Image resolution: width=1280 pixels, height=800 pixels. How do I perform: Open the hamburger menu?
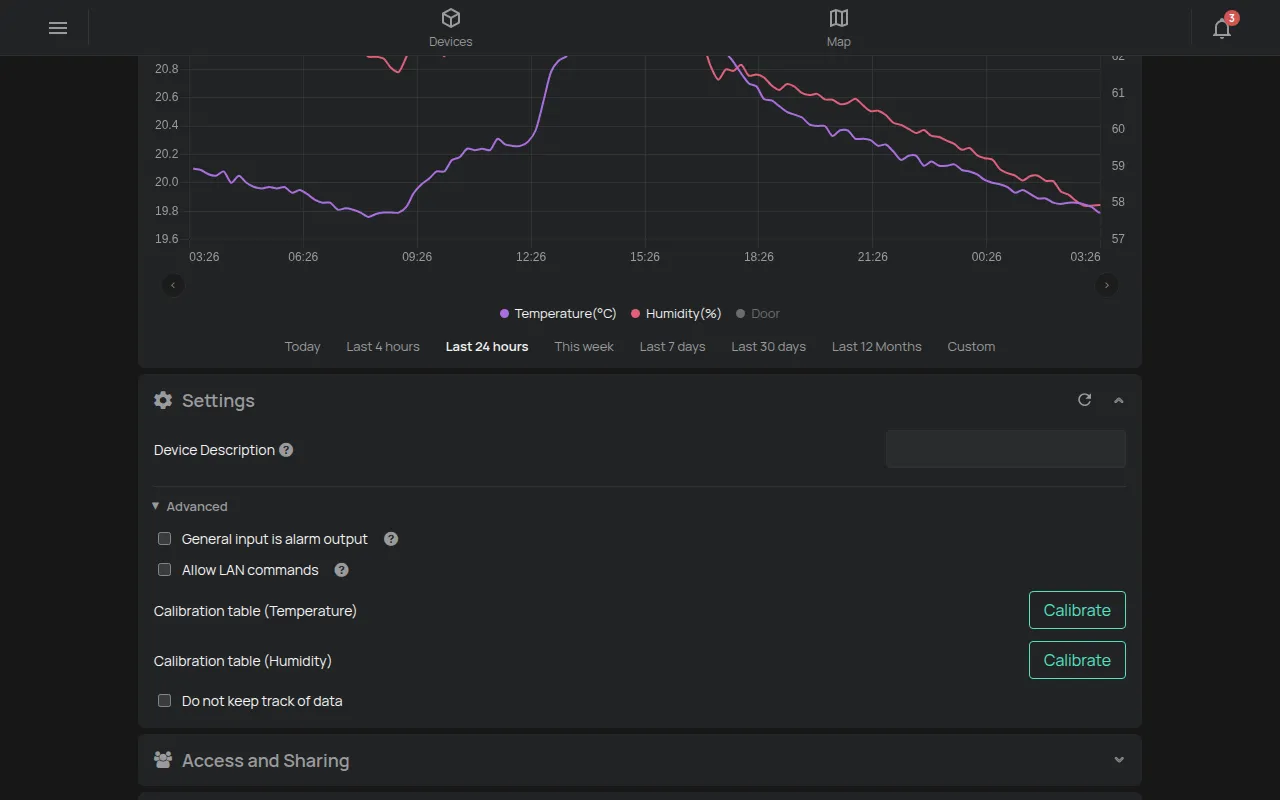pyautogui.click(x=58, y=28)
